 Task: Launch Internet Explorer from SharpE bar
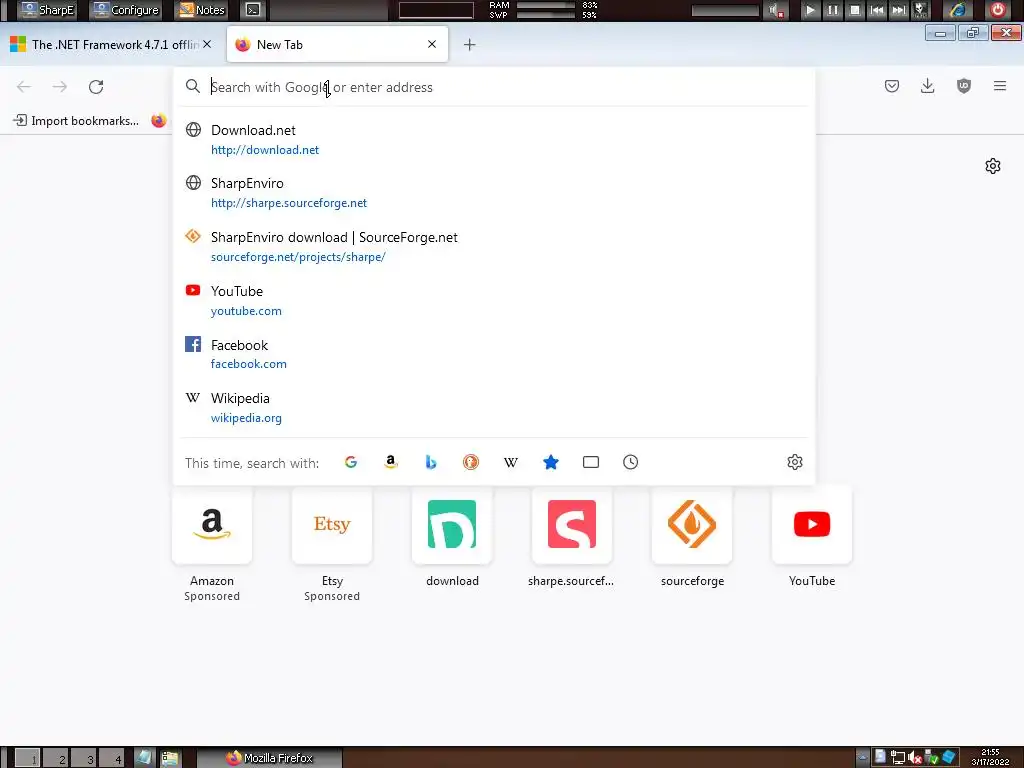tap(957, 10)
